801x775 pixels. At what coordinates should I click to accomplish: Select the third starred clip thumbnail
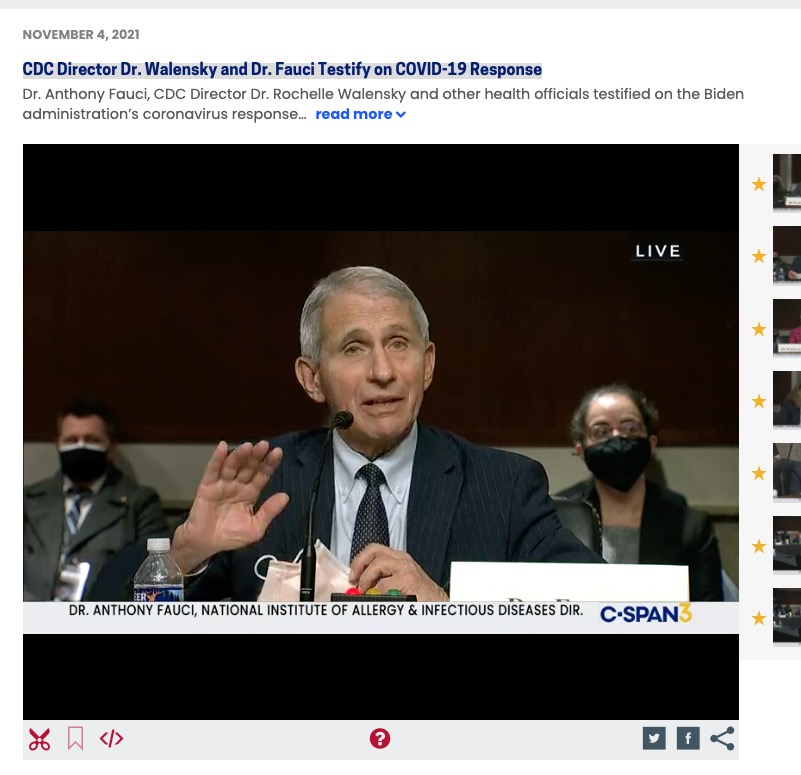tap(787, 328)
